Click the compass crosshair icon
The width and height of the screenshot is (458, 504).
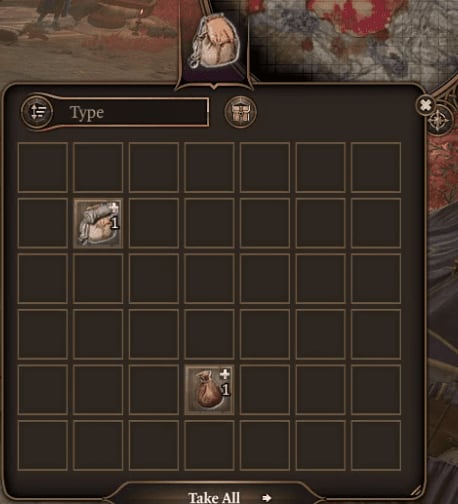439,120
